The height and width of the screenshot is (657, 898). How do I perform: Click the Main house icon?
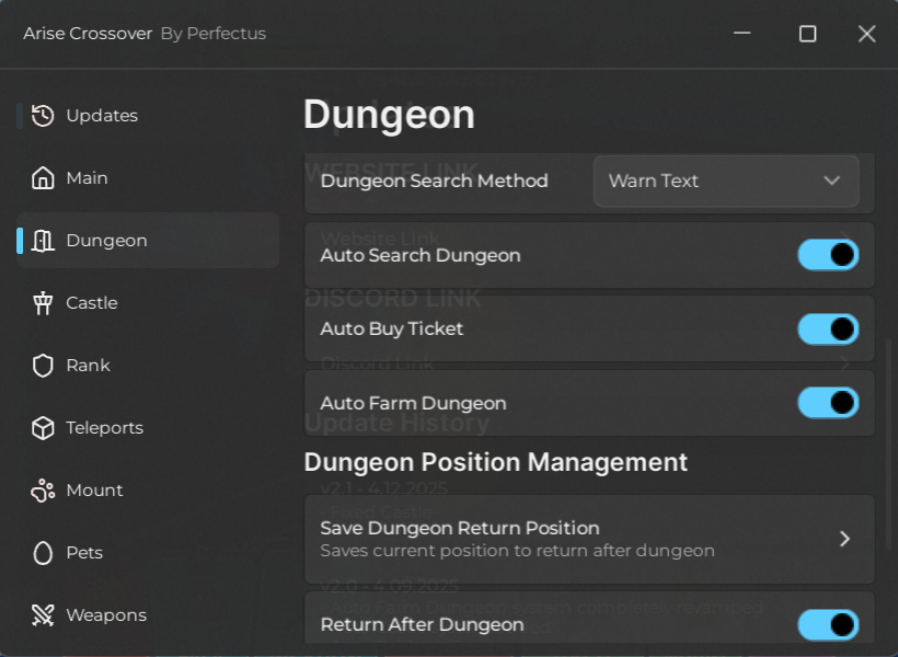click(42, 178)
